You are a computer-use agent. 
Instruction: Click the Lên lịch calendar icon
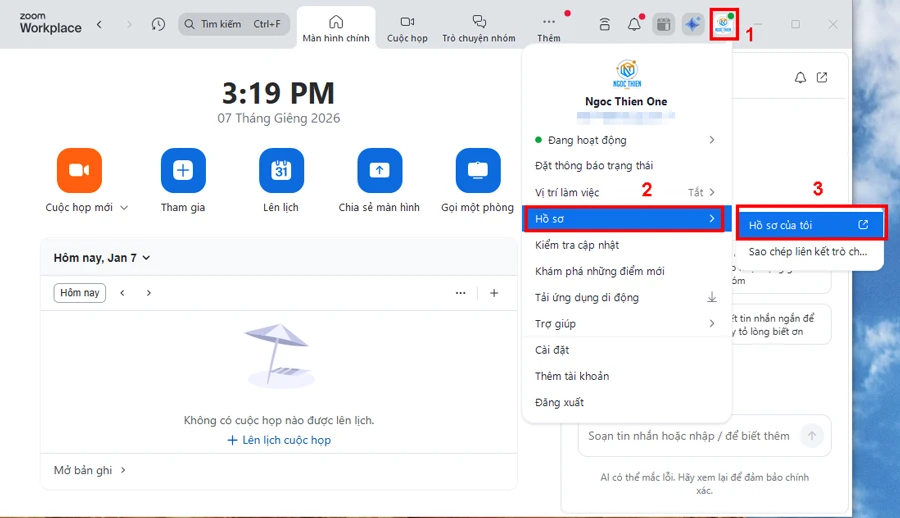(281, 170)
